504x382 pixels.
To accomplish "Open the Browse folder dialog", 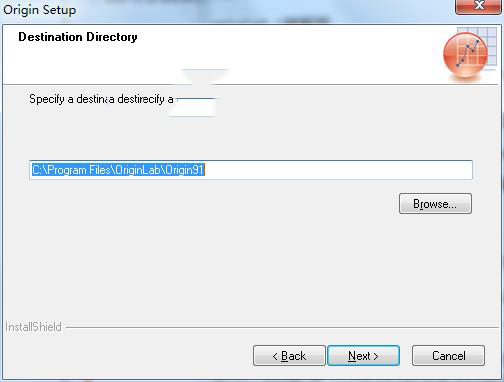I will click(435, 203).
